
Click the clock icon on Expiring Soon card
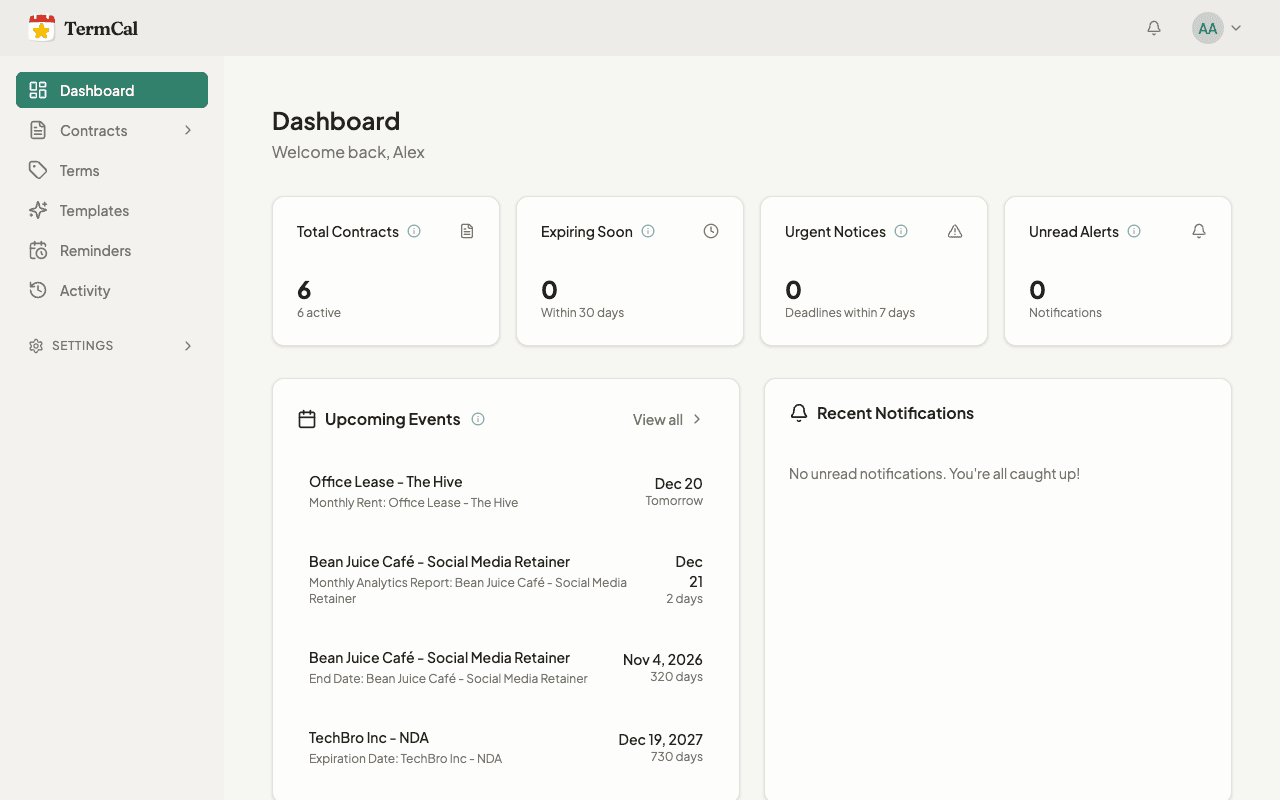(x=710, y=231)
